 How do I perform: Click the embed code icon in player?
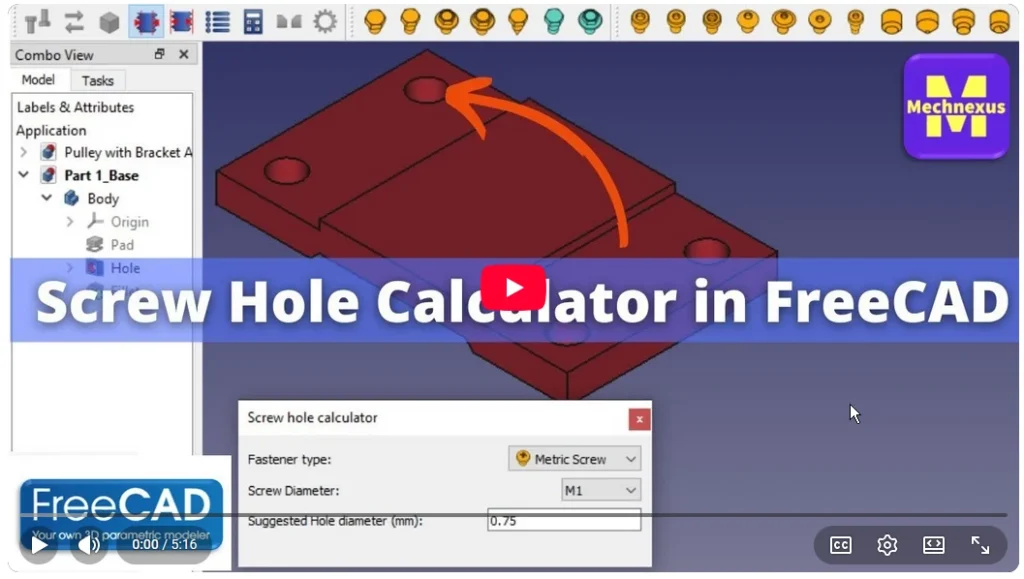[x=933, y=544]
